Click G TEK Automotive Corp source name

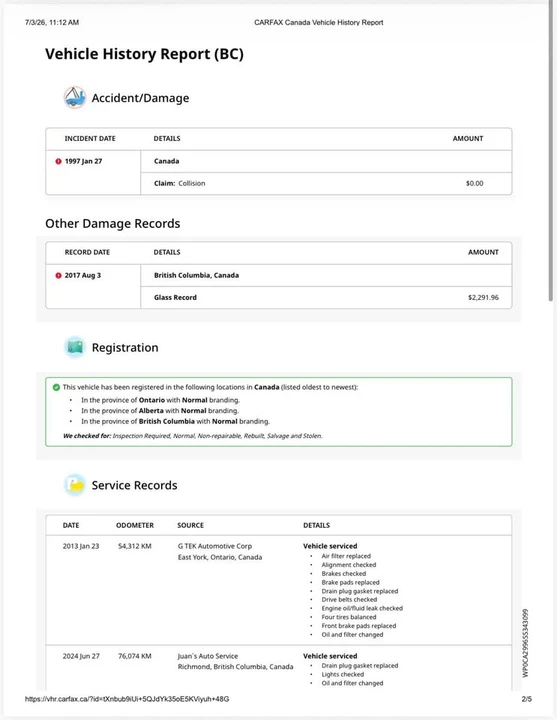point(215,546)
